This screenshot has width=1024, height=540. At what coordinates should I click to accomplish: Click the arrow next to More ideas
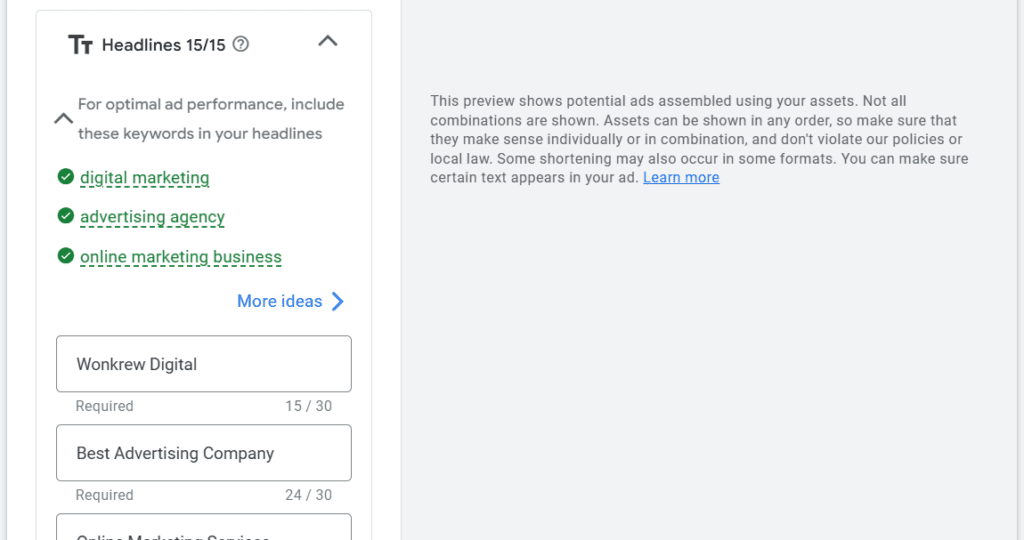coord(338,301)
